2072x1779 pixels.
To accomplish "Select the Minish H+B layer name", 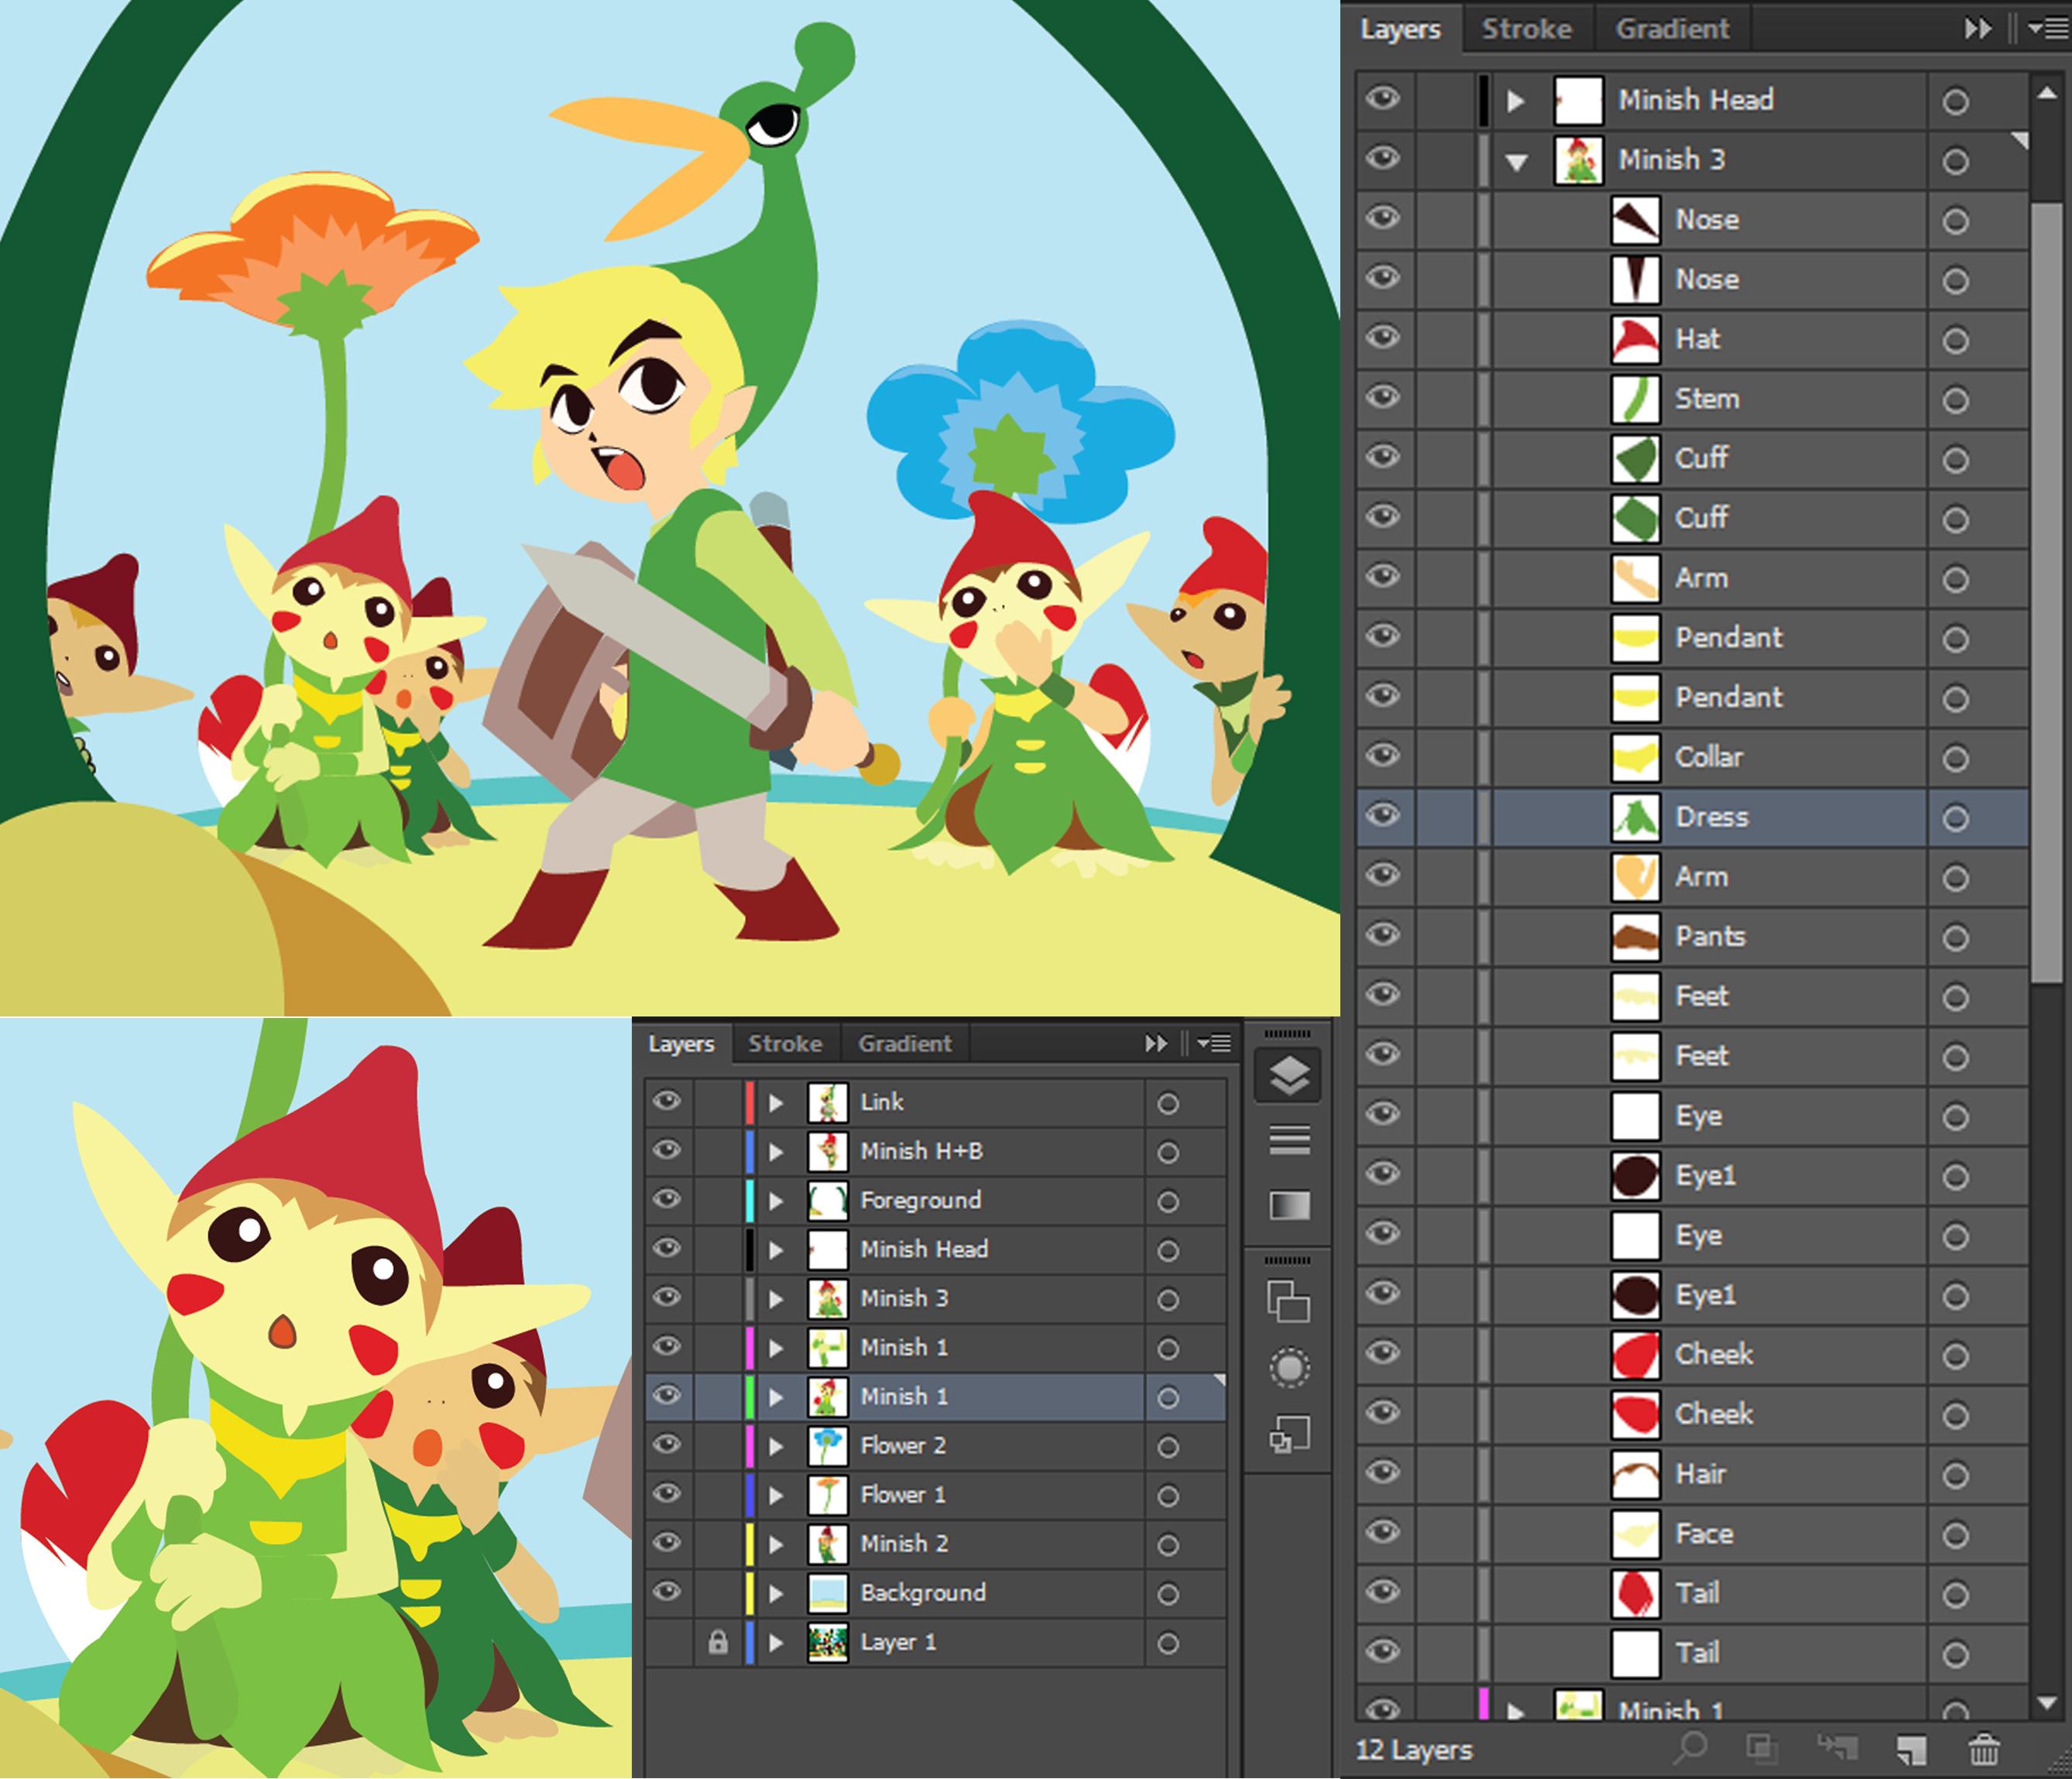I will [921, 1151].
